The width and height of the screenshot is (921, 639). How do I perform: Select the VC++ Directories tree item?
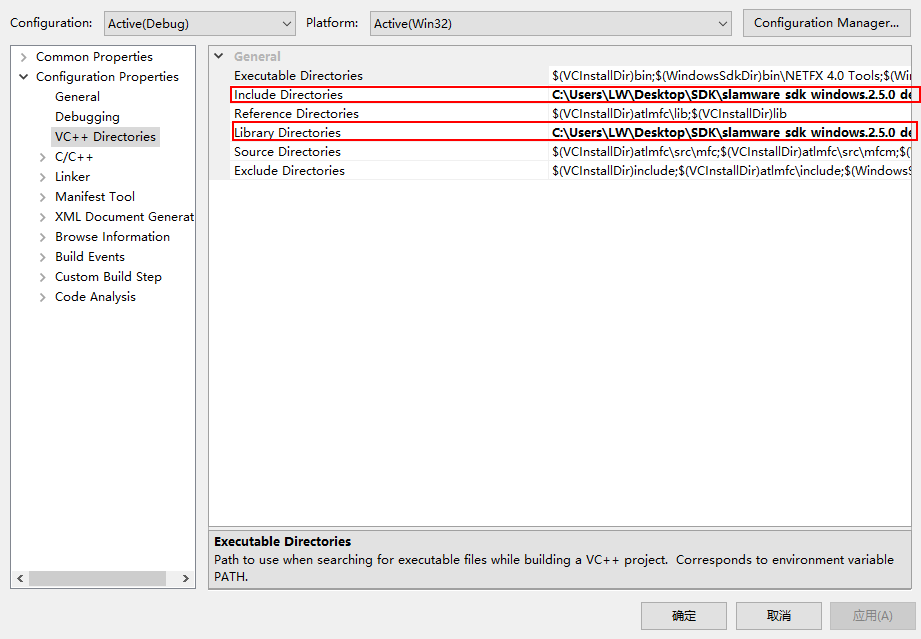coord(105,136)
